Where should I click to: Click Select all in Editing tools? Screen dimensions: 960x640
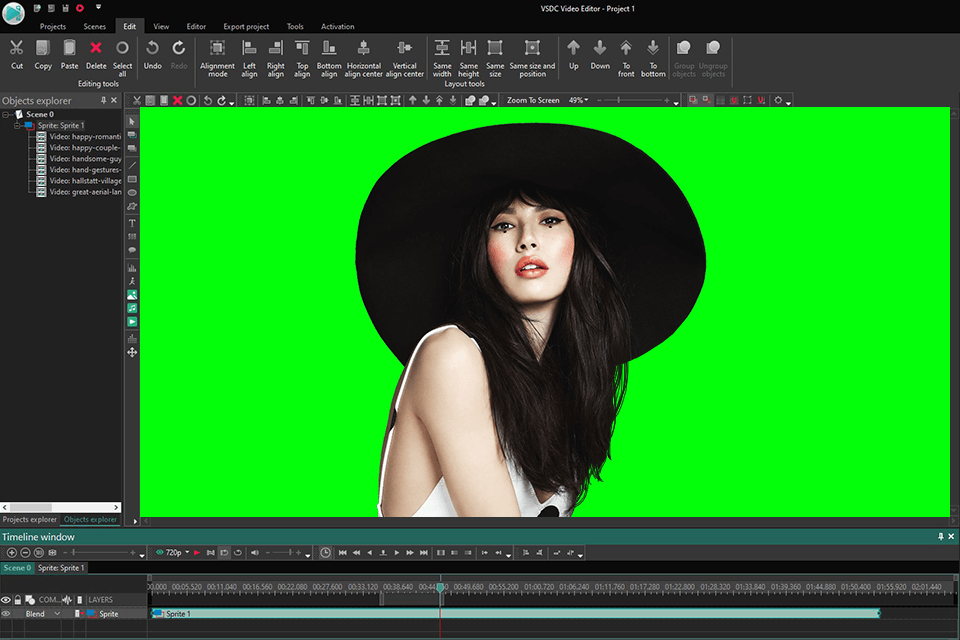point(122,58)
